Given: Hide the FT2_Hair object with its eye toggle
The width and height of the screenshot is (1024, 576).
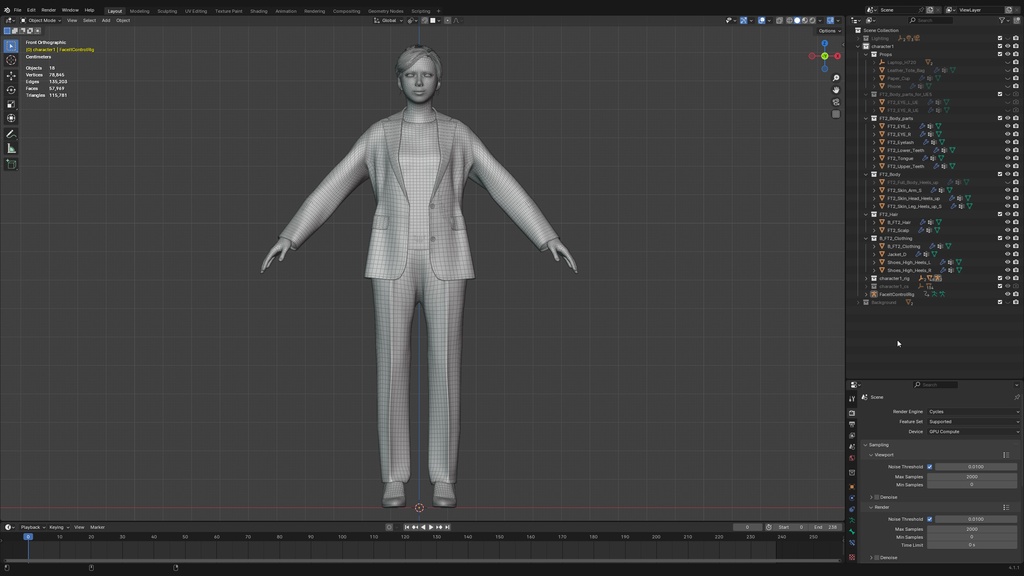Looking at the screenshot, I should [x=1008, y=214].
